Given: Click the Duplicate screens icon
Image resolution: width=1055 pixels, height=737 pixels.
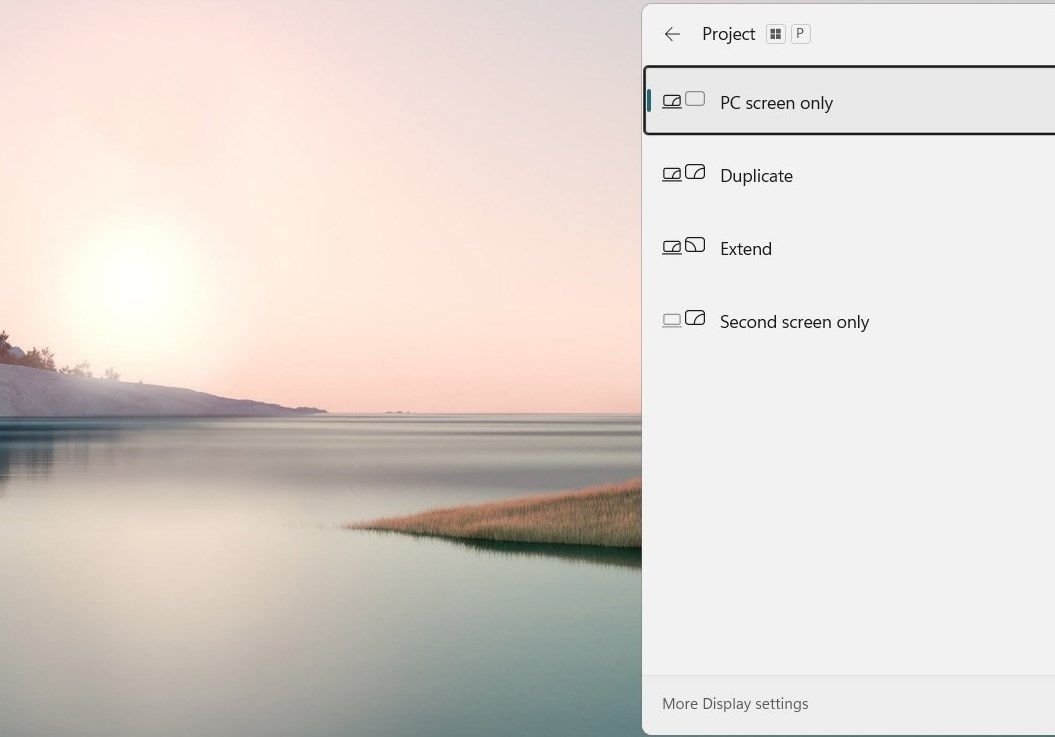Looking at the screenshot, I should (684, 173).
